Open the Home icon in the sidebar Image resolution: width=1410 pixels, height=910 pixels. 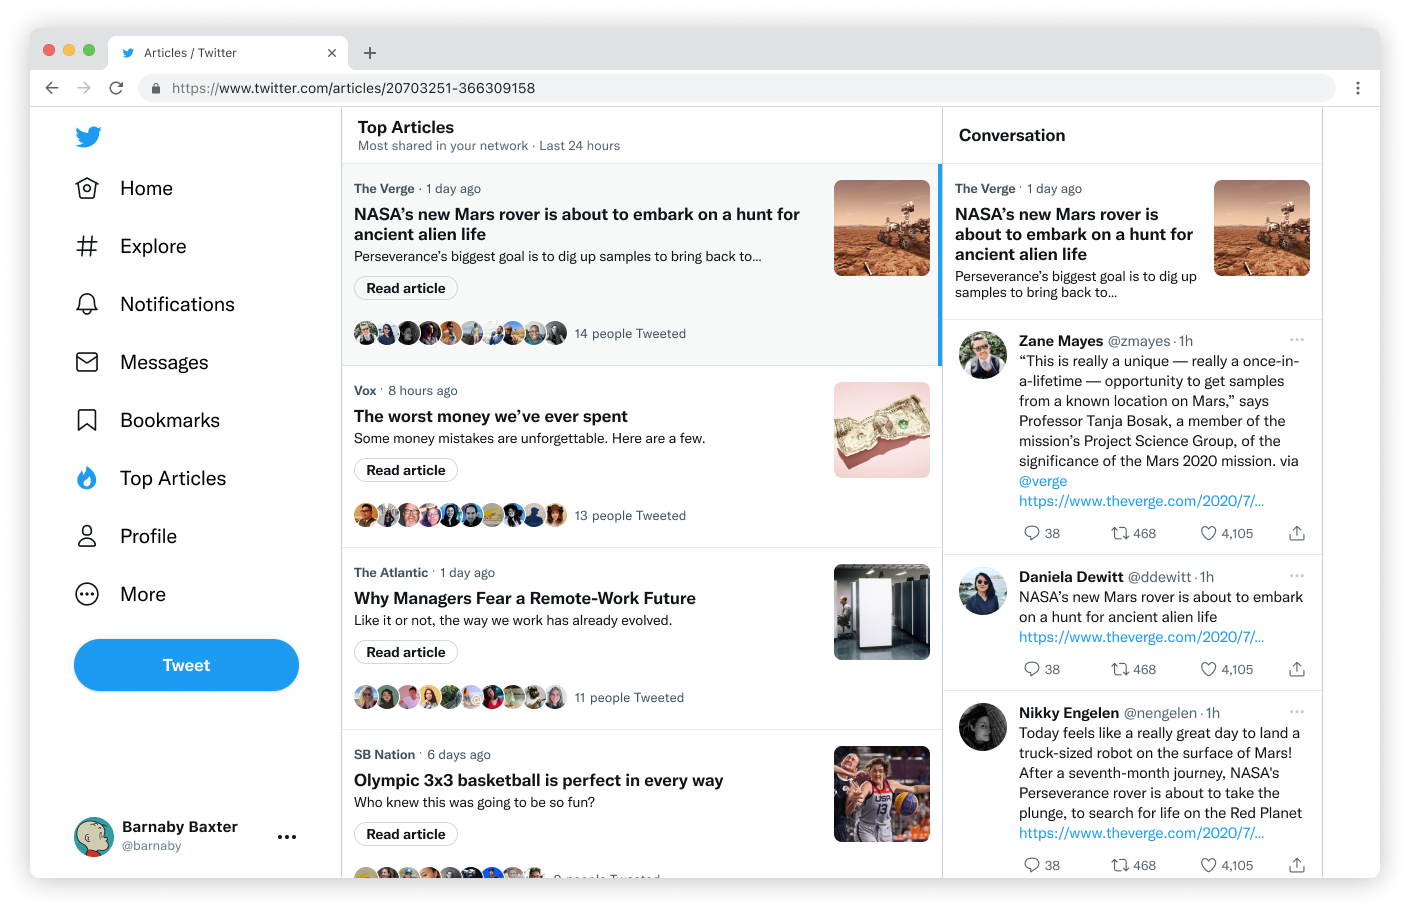pyautogui.click(x=87, y=188)
